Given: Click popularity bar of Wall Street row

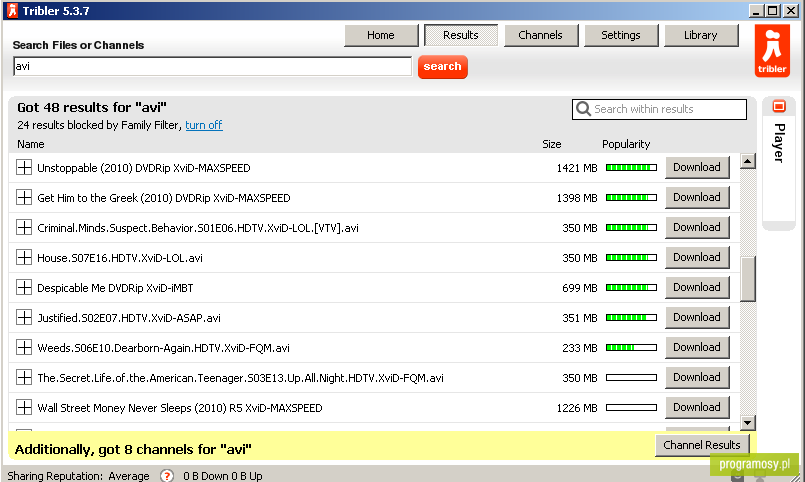Looking at the screenshot, I should tap(631, 408).
